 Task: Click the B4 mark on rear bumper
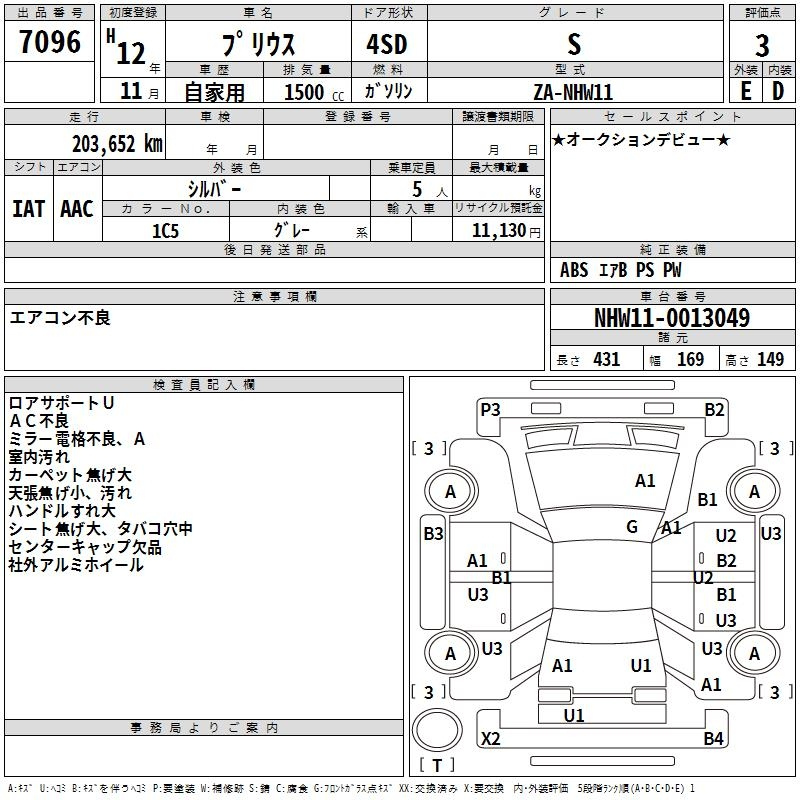(x=713, y=738)
